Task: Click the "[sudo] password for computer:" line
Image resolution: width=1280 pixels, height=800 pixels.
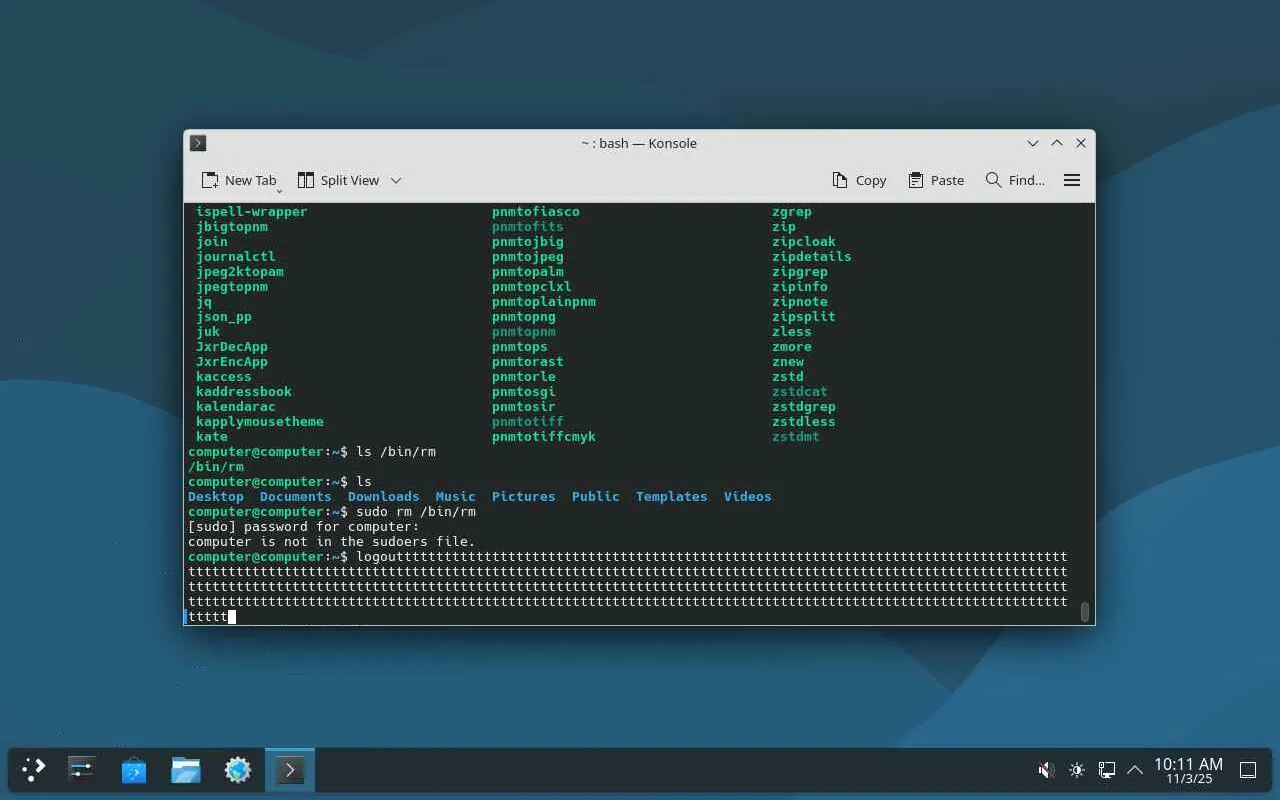Action: [x=304, y=527]
